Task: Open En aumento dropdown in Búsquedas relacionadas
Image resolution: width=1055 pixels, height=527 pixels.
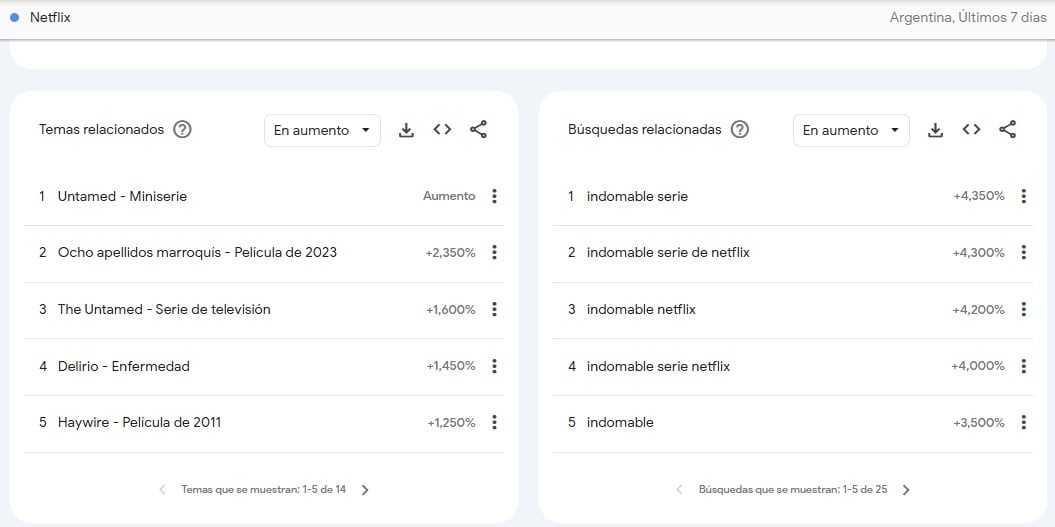Action: [851, 131]
